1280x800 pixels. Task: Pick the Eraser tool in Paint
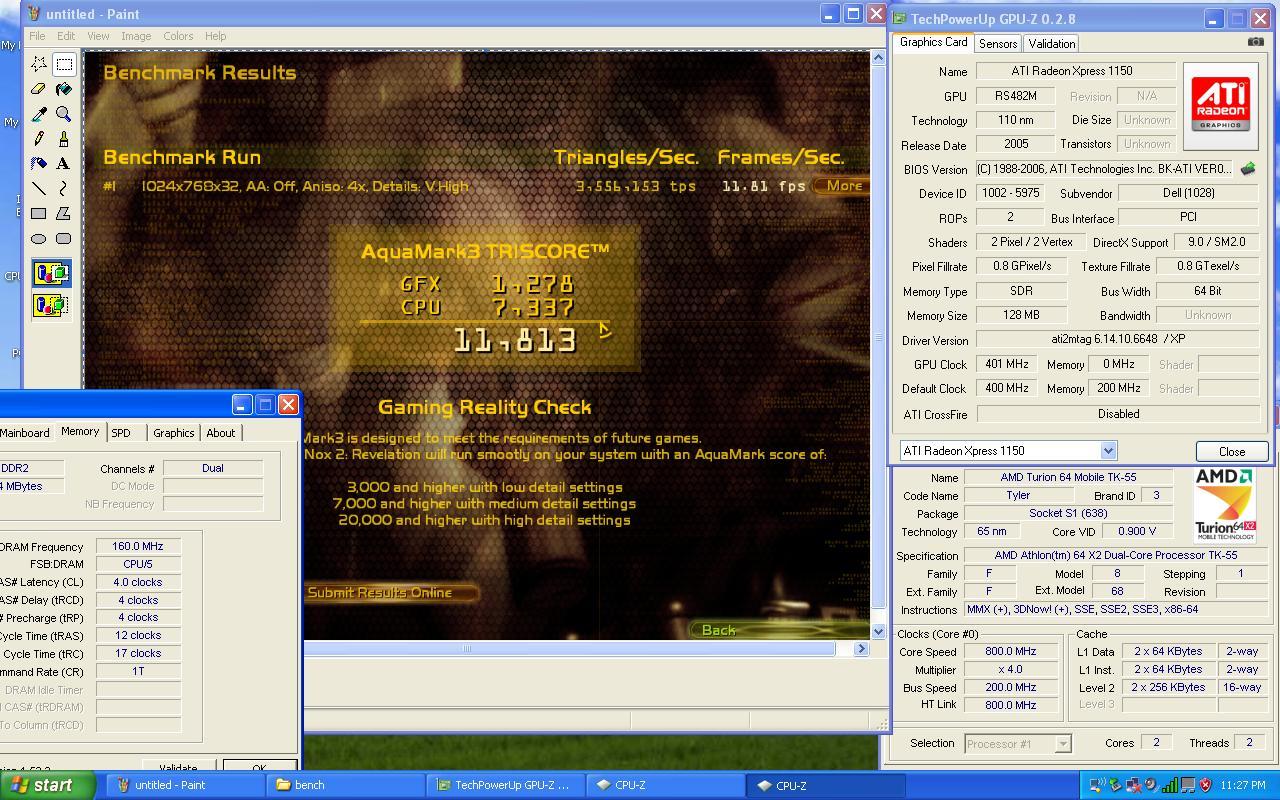click(x=38, y=89)
